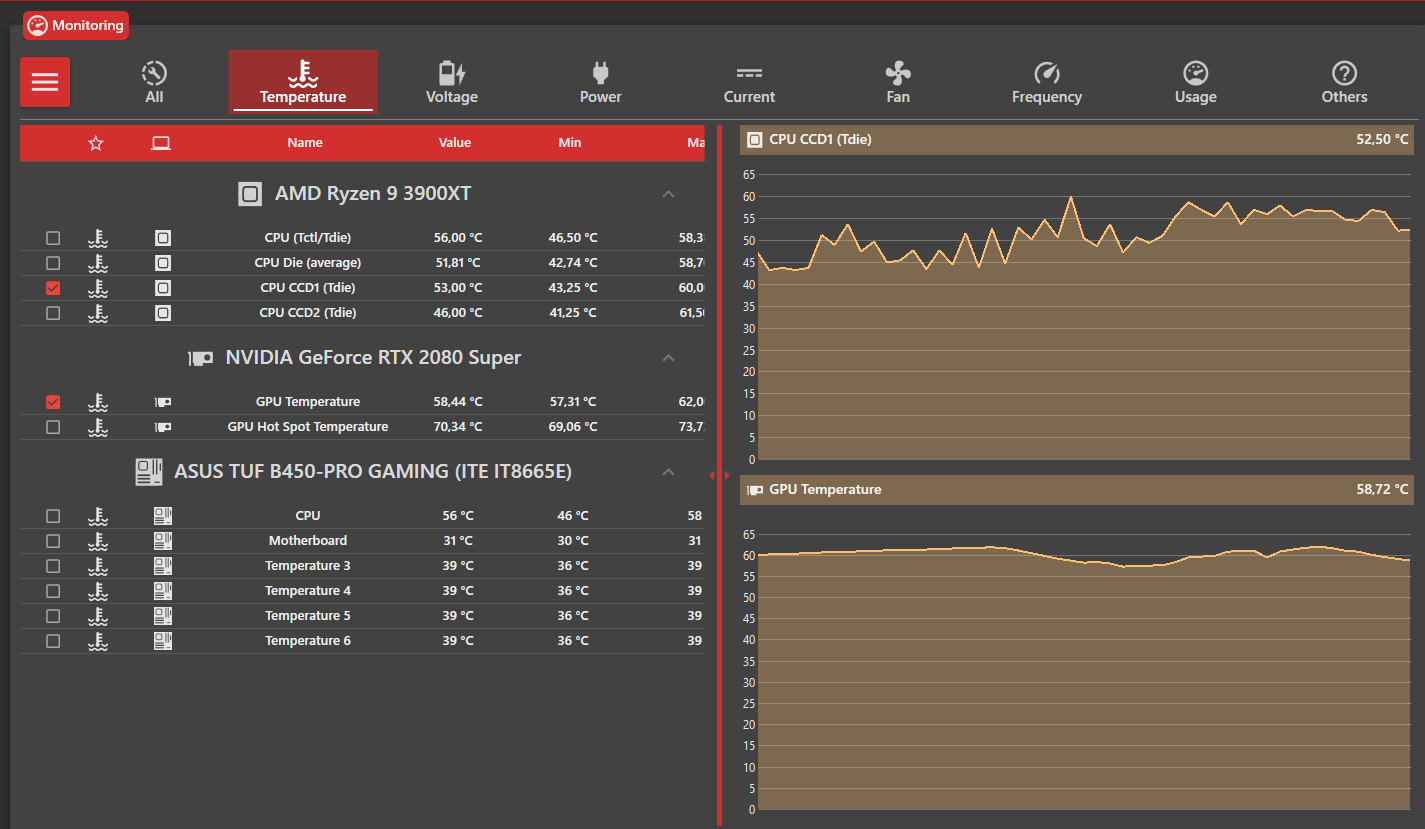Go to the Fan tab

click(898, 82)
